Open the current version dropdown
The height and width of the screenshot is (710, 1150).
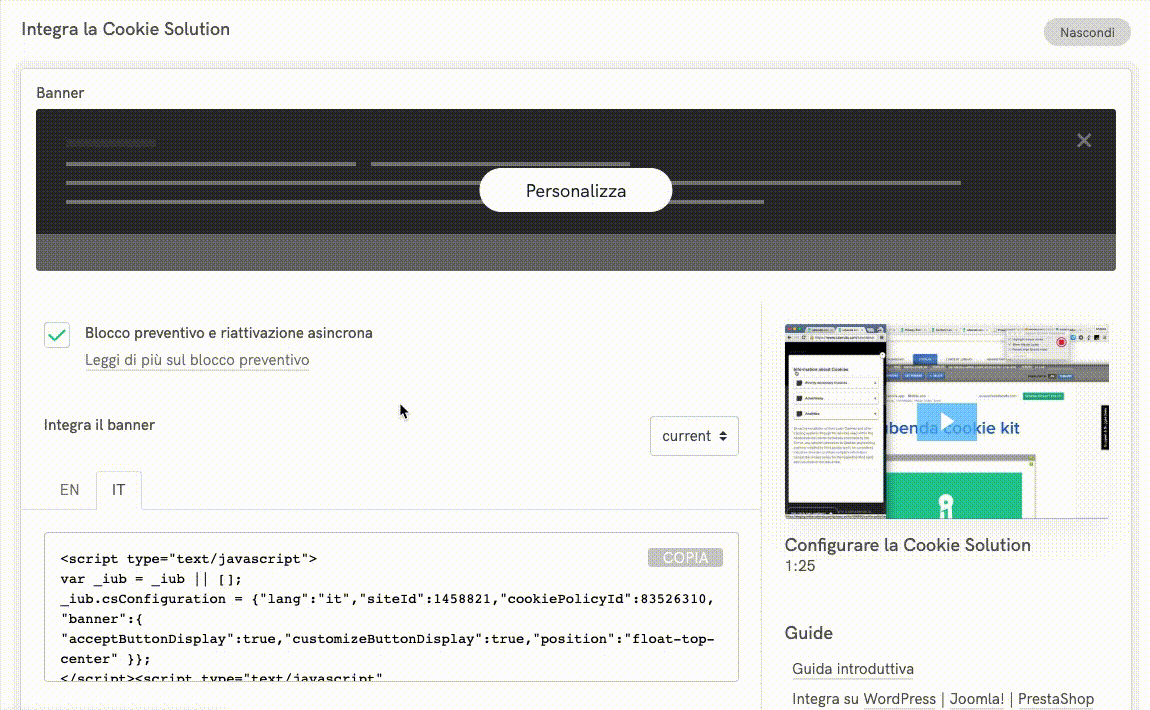pyautogui.click(x=694, y=436)
